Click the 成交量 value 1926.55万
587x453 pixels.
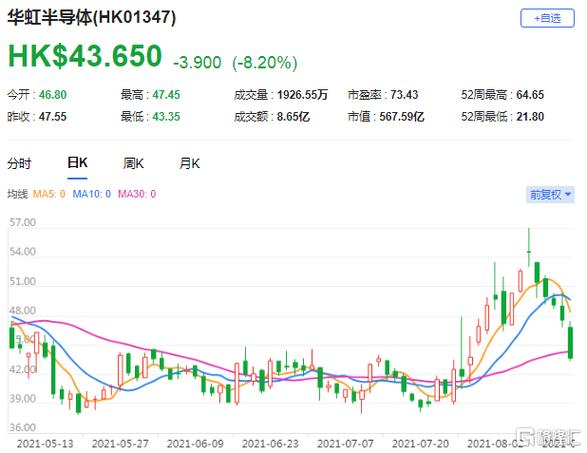pyautogui.click(x=302, y=95)
